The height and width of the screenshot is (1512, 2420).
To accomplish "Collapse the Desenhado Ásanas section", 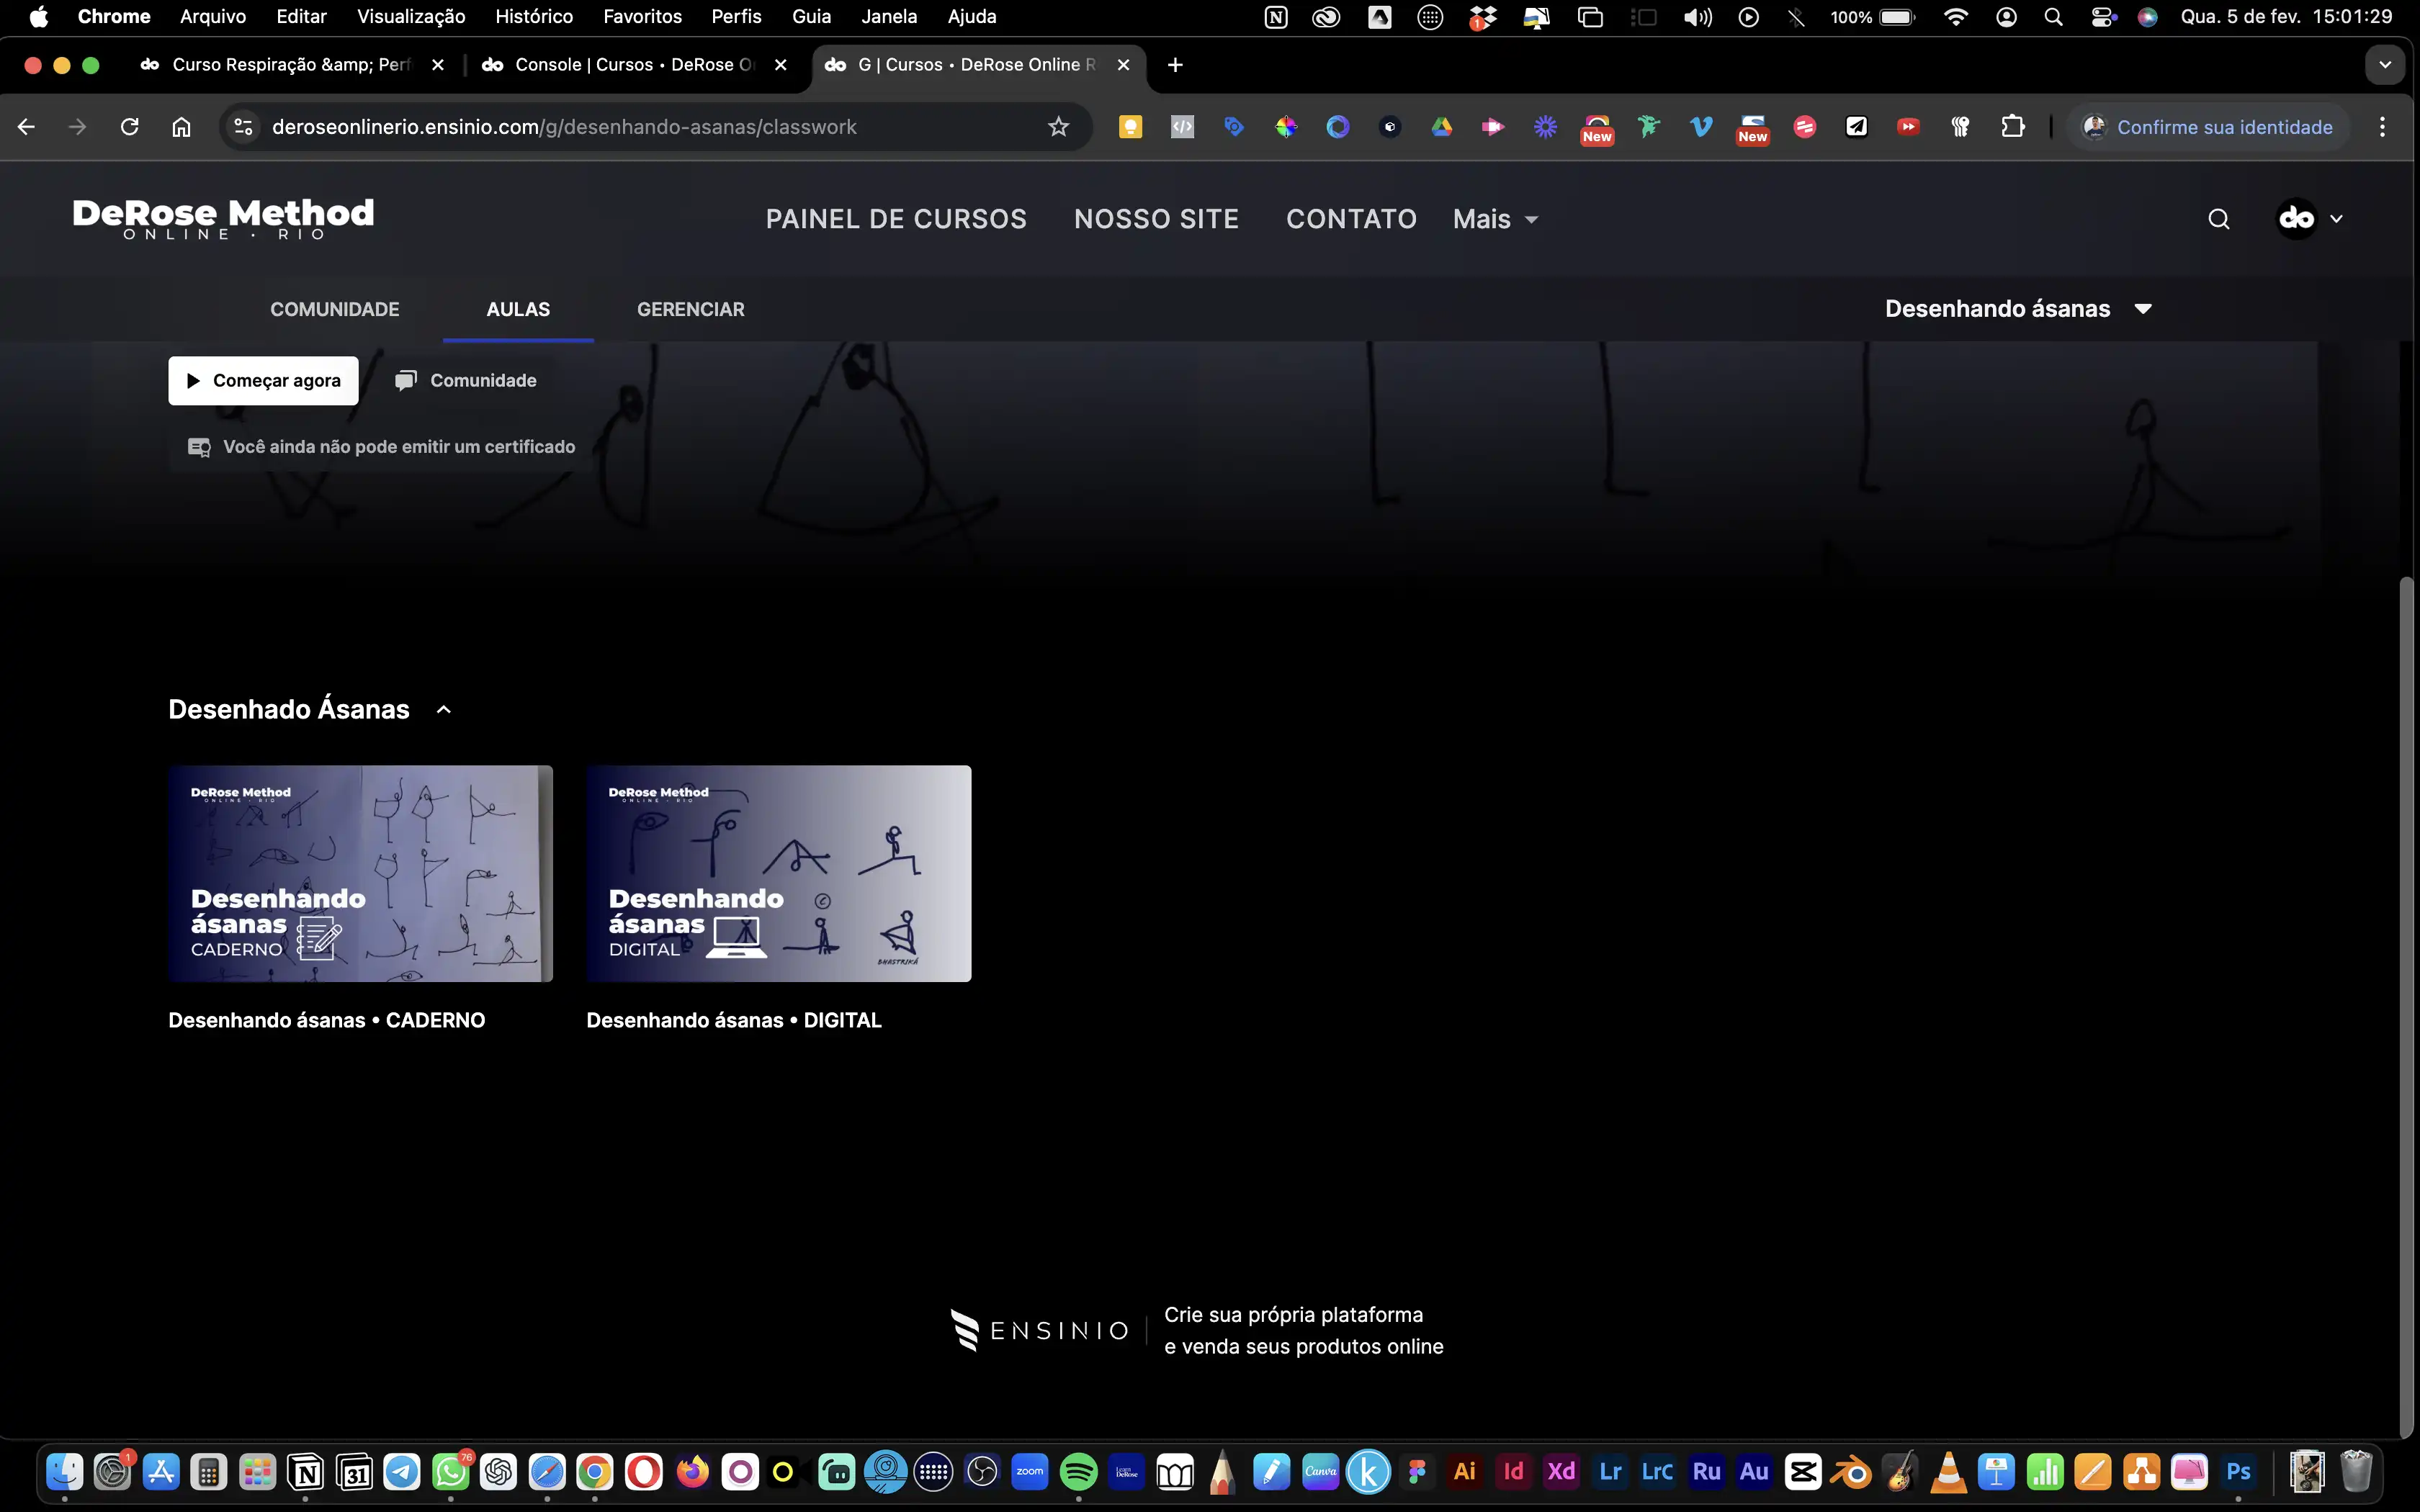I will [444, 710].
